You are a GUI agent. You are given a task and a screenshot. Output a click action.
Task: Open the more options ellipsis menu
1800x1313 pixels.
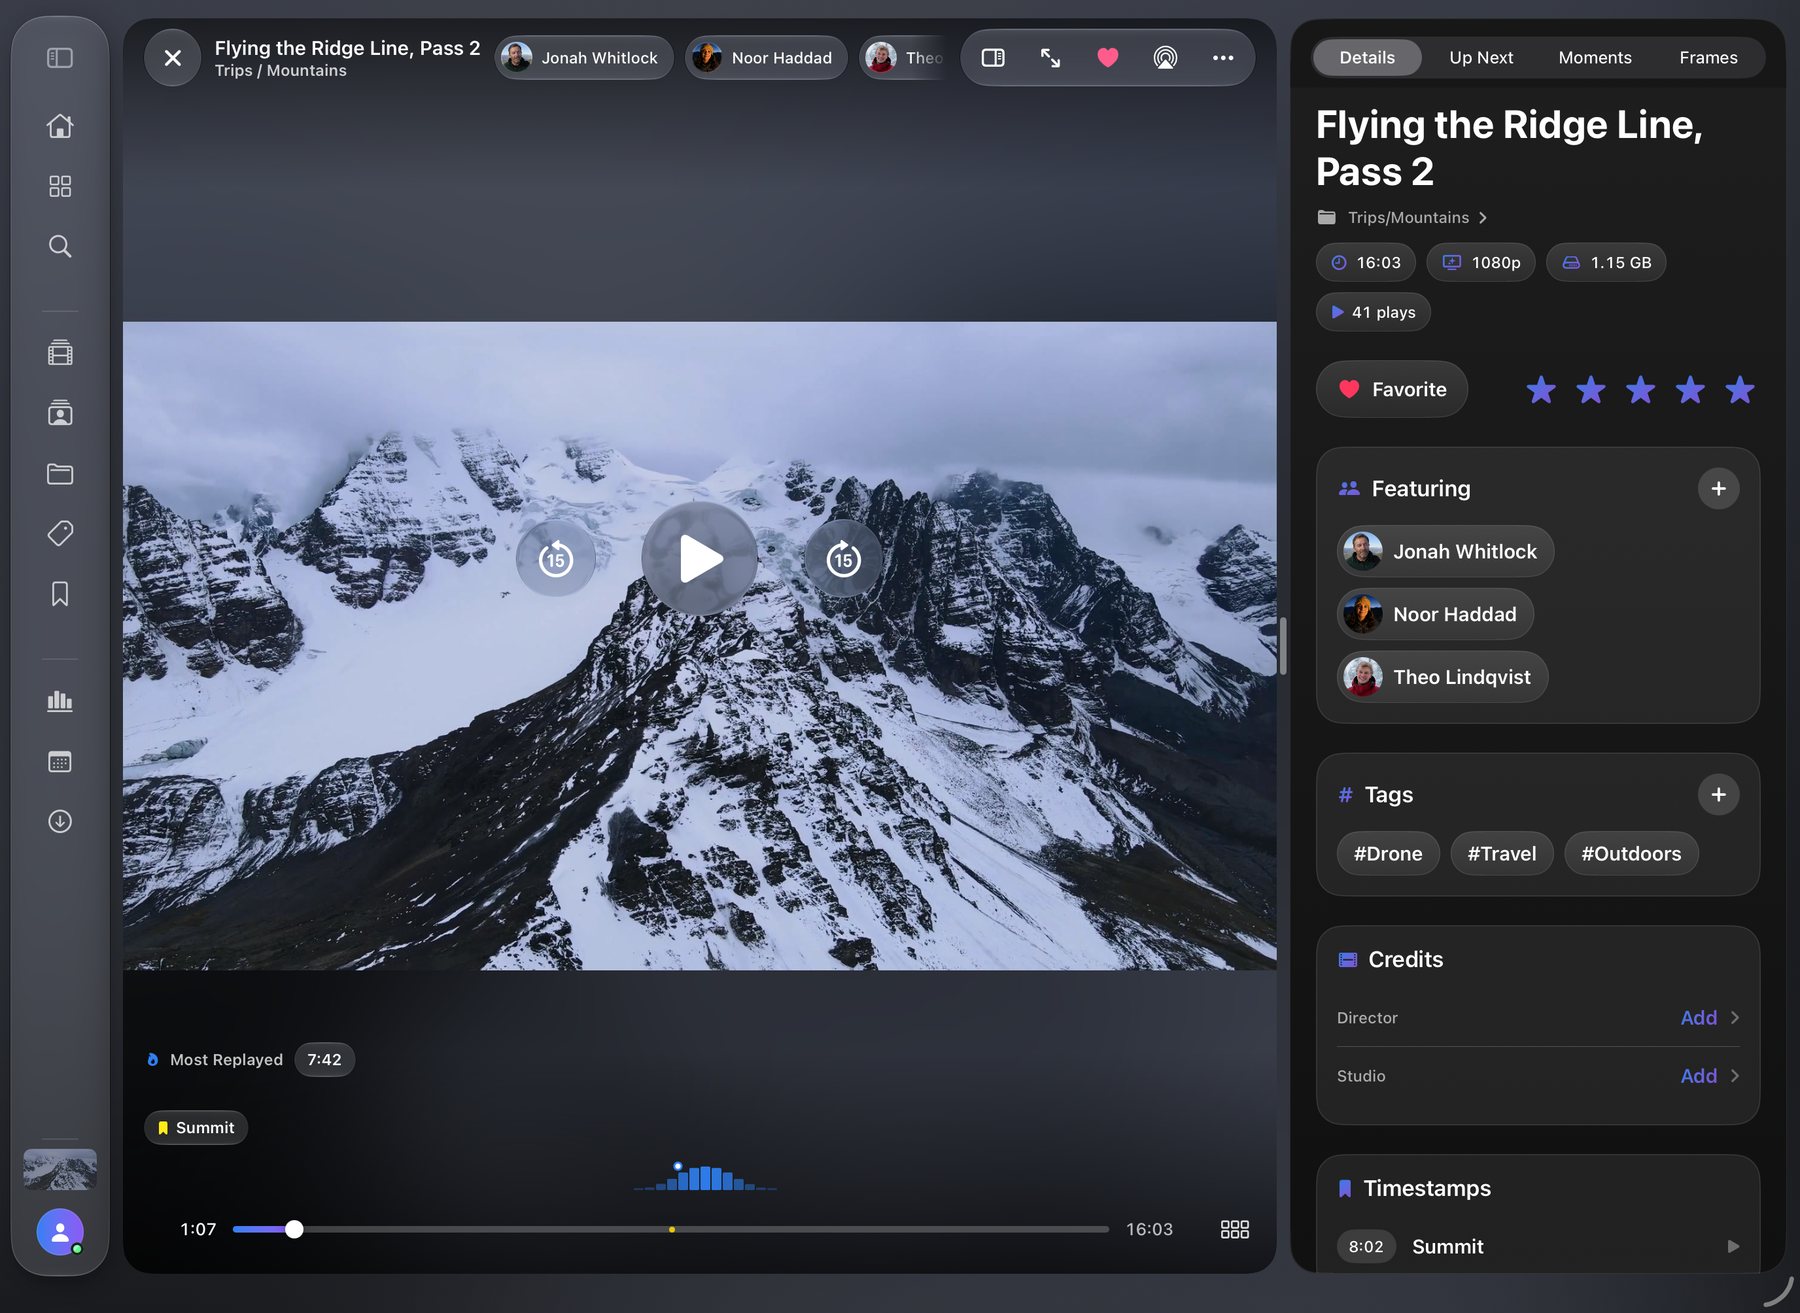pyautogui.click(x=1223, y=58)
